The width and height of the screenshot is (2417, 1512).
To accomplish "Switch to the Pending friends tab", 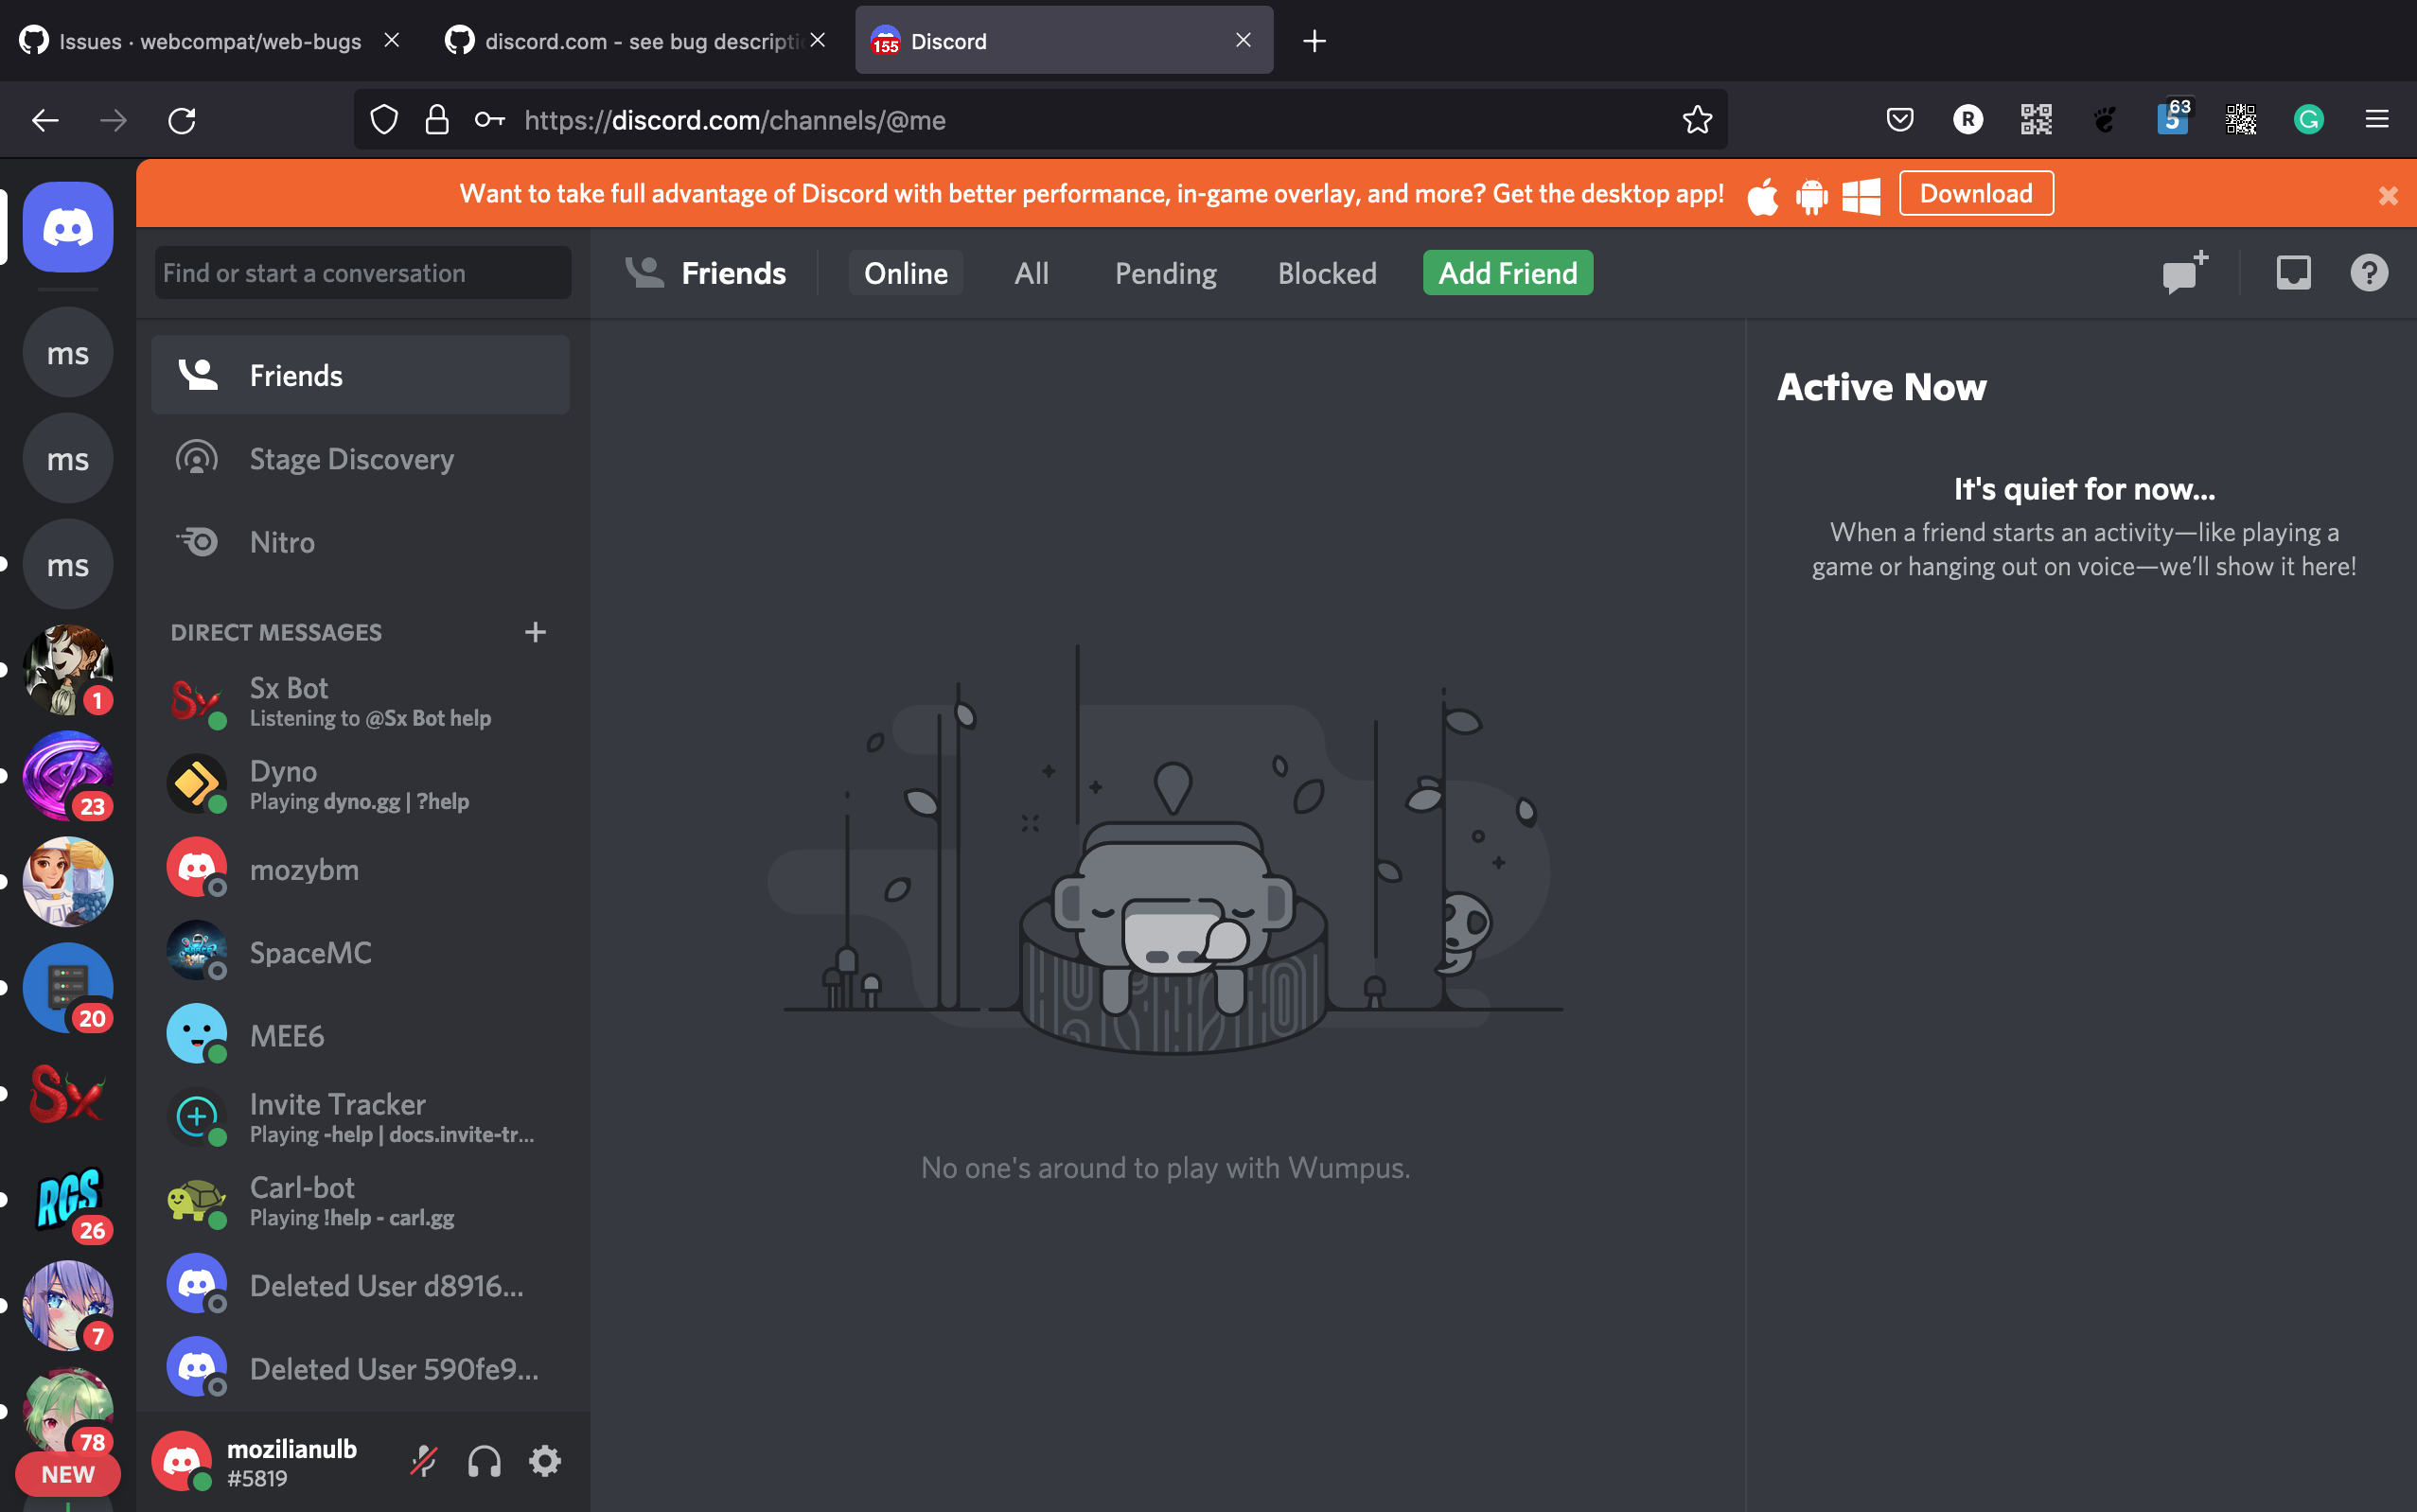I will click(x=1165, y=272).
